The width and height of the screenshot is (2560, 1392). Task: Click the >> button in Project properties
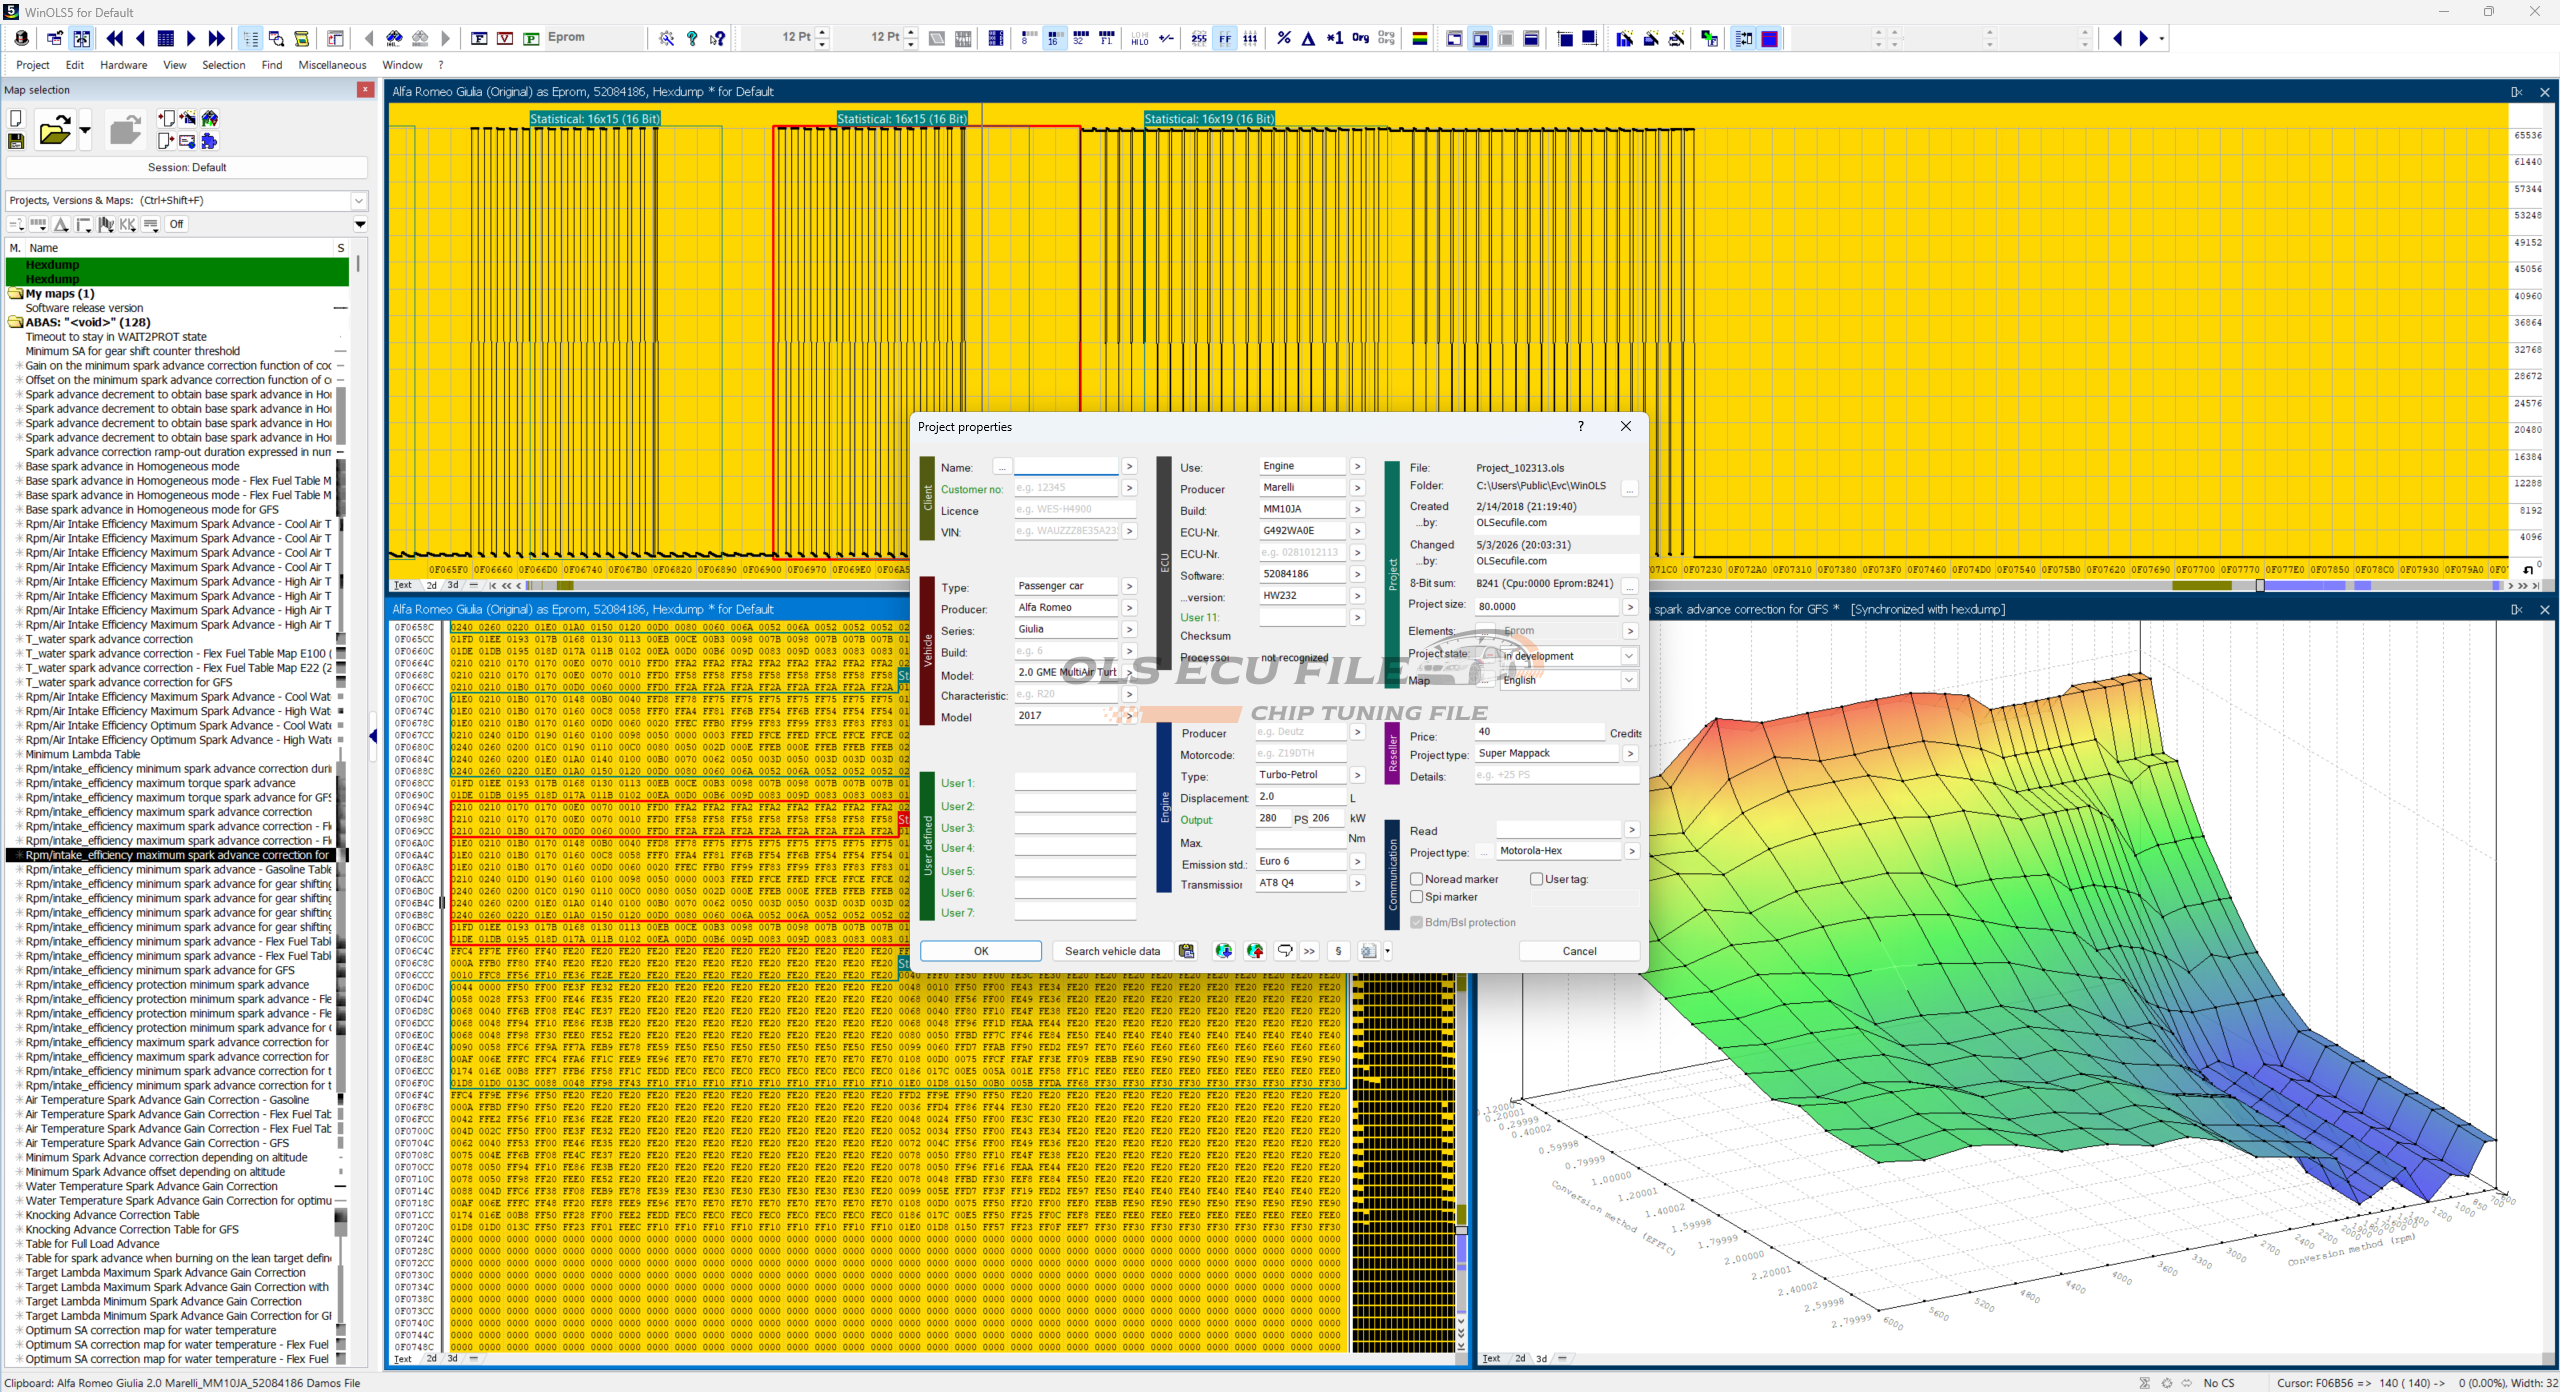(x=1309, y=951)
